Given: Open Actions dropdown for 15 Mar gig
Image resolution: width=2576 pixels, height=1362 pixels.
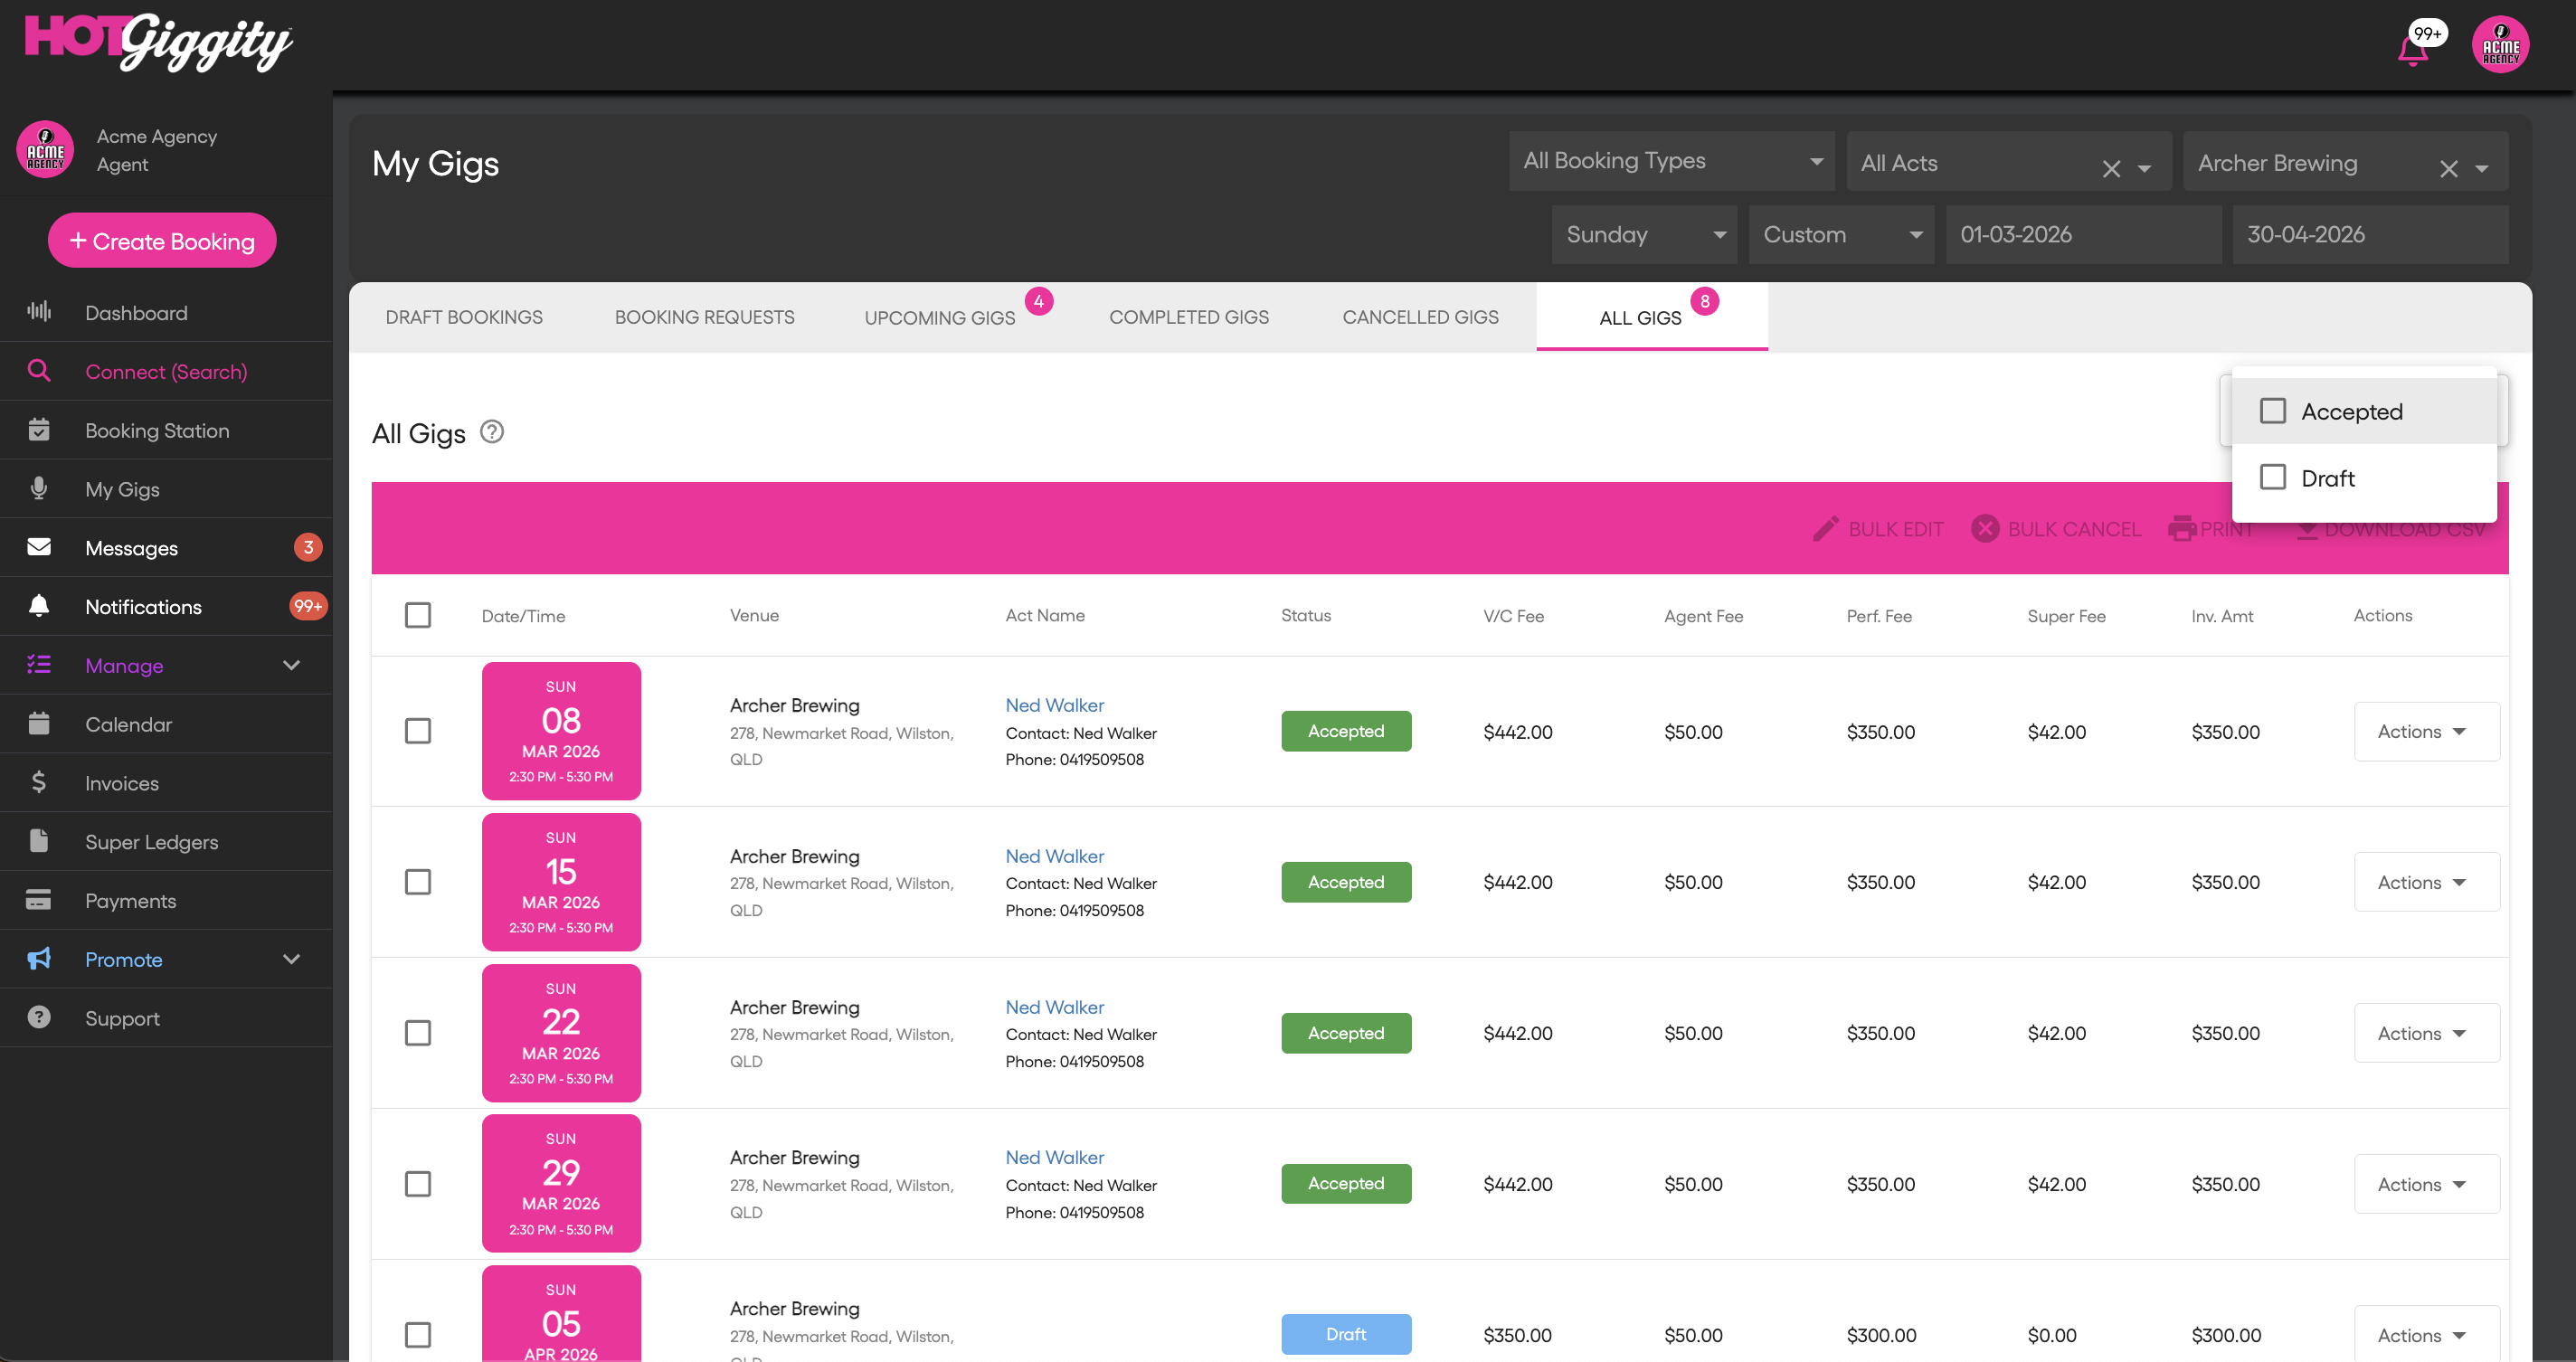Looking at the screenshot, I should (x=2425, y=882).
